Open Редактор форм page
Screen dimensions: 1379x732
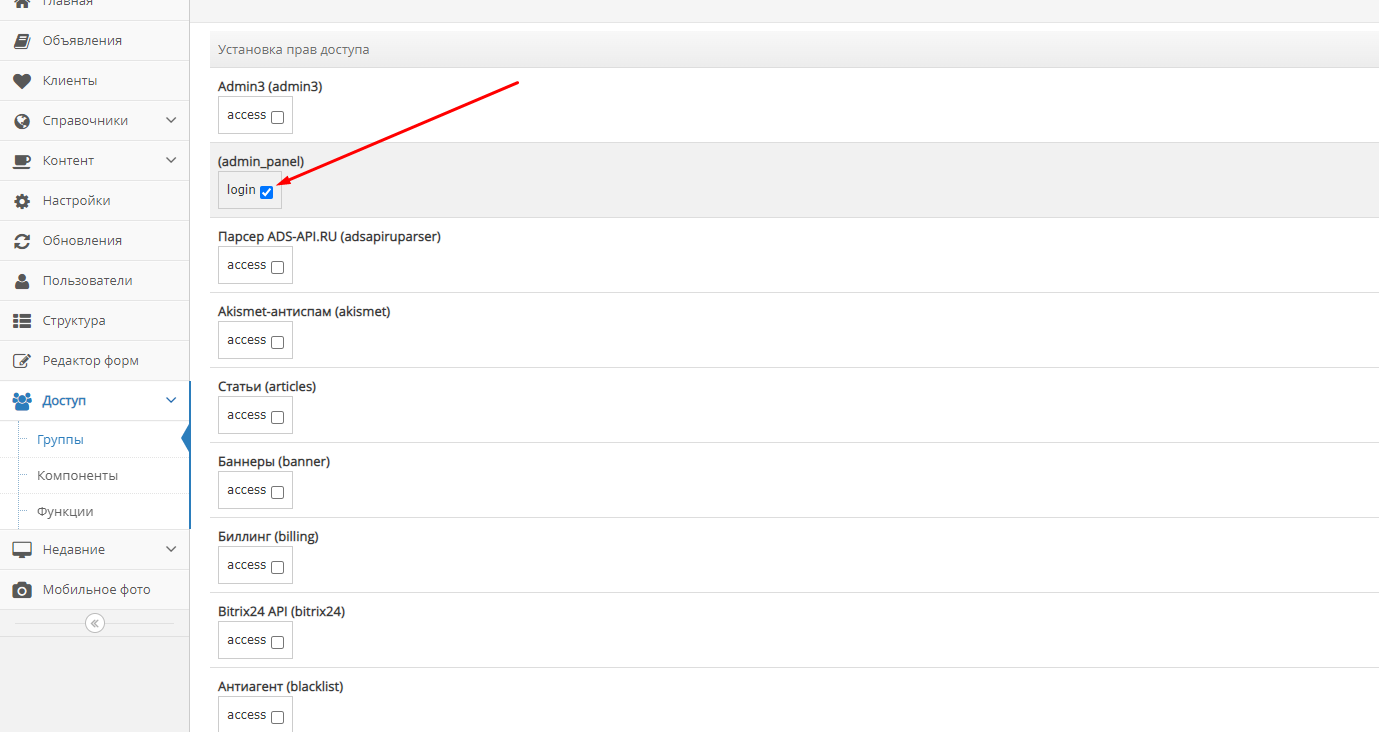click(x=94, y=361)
